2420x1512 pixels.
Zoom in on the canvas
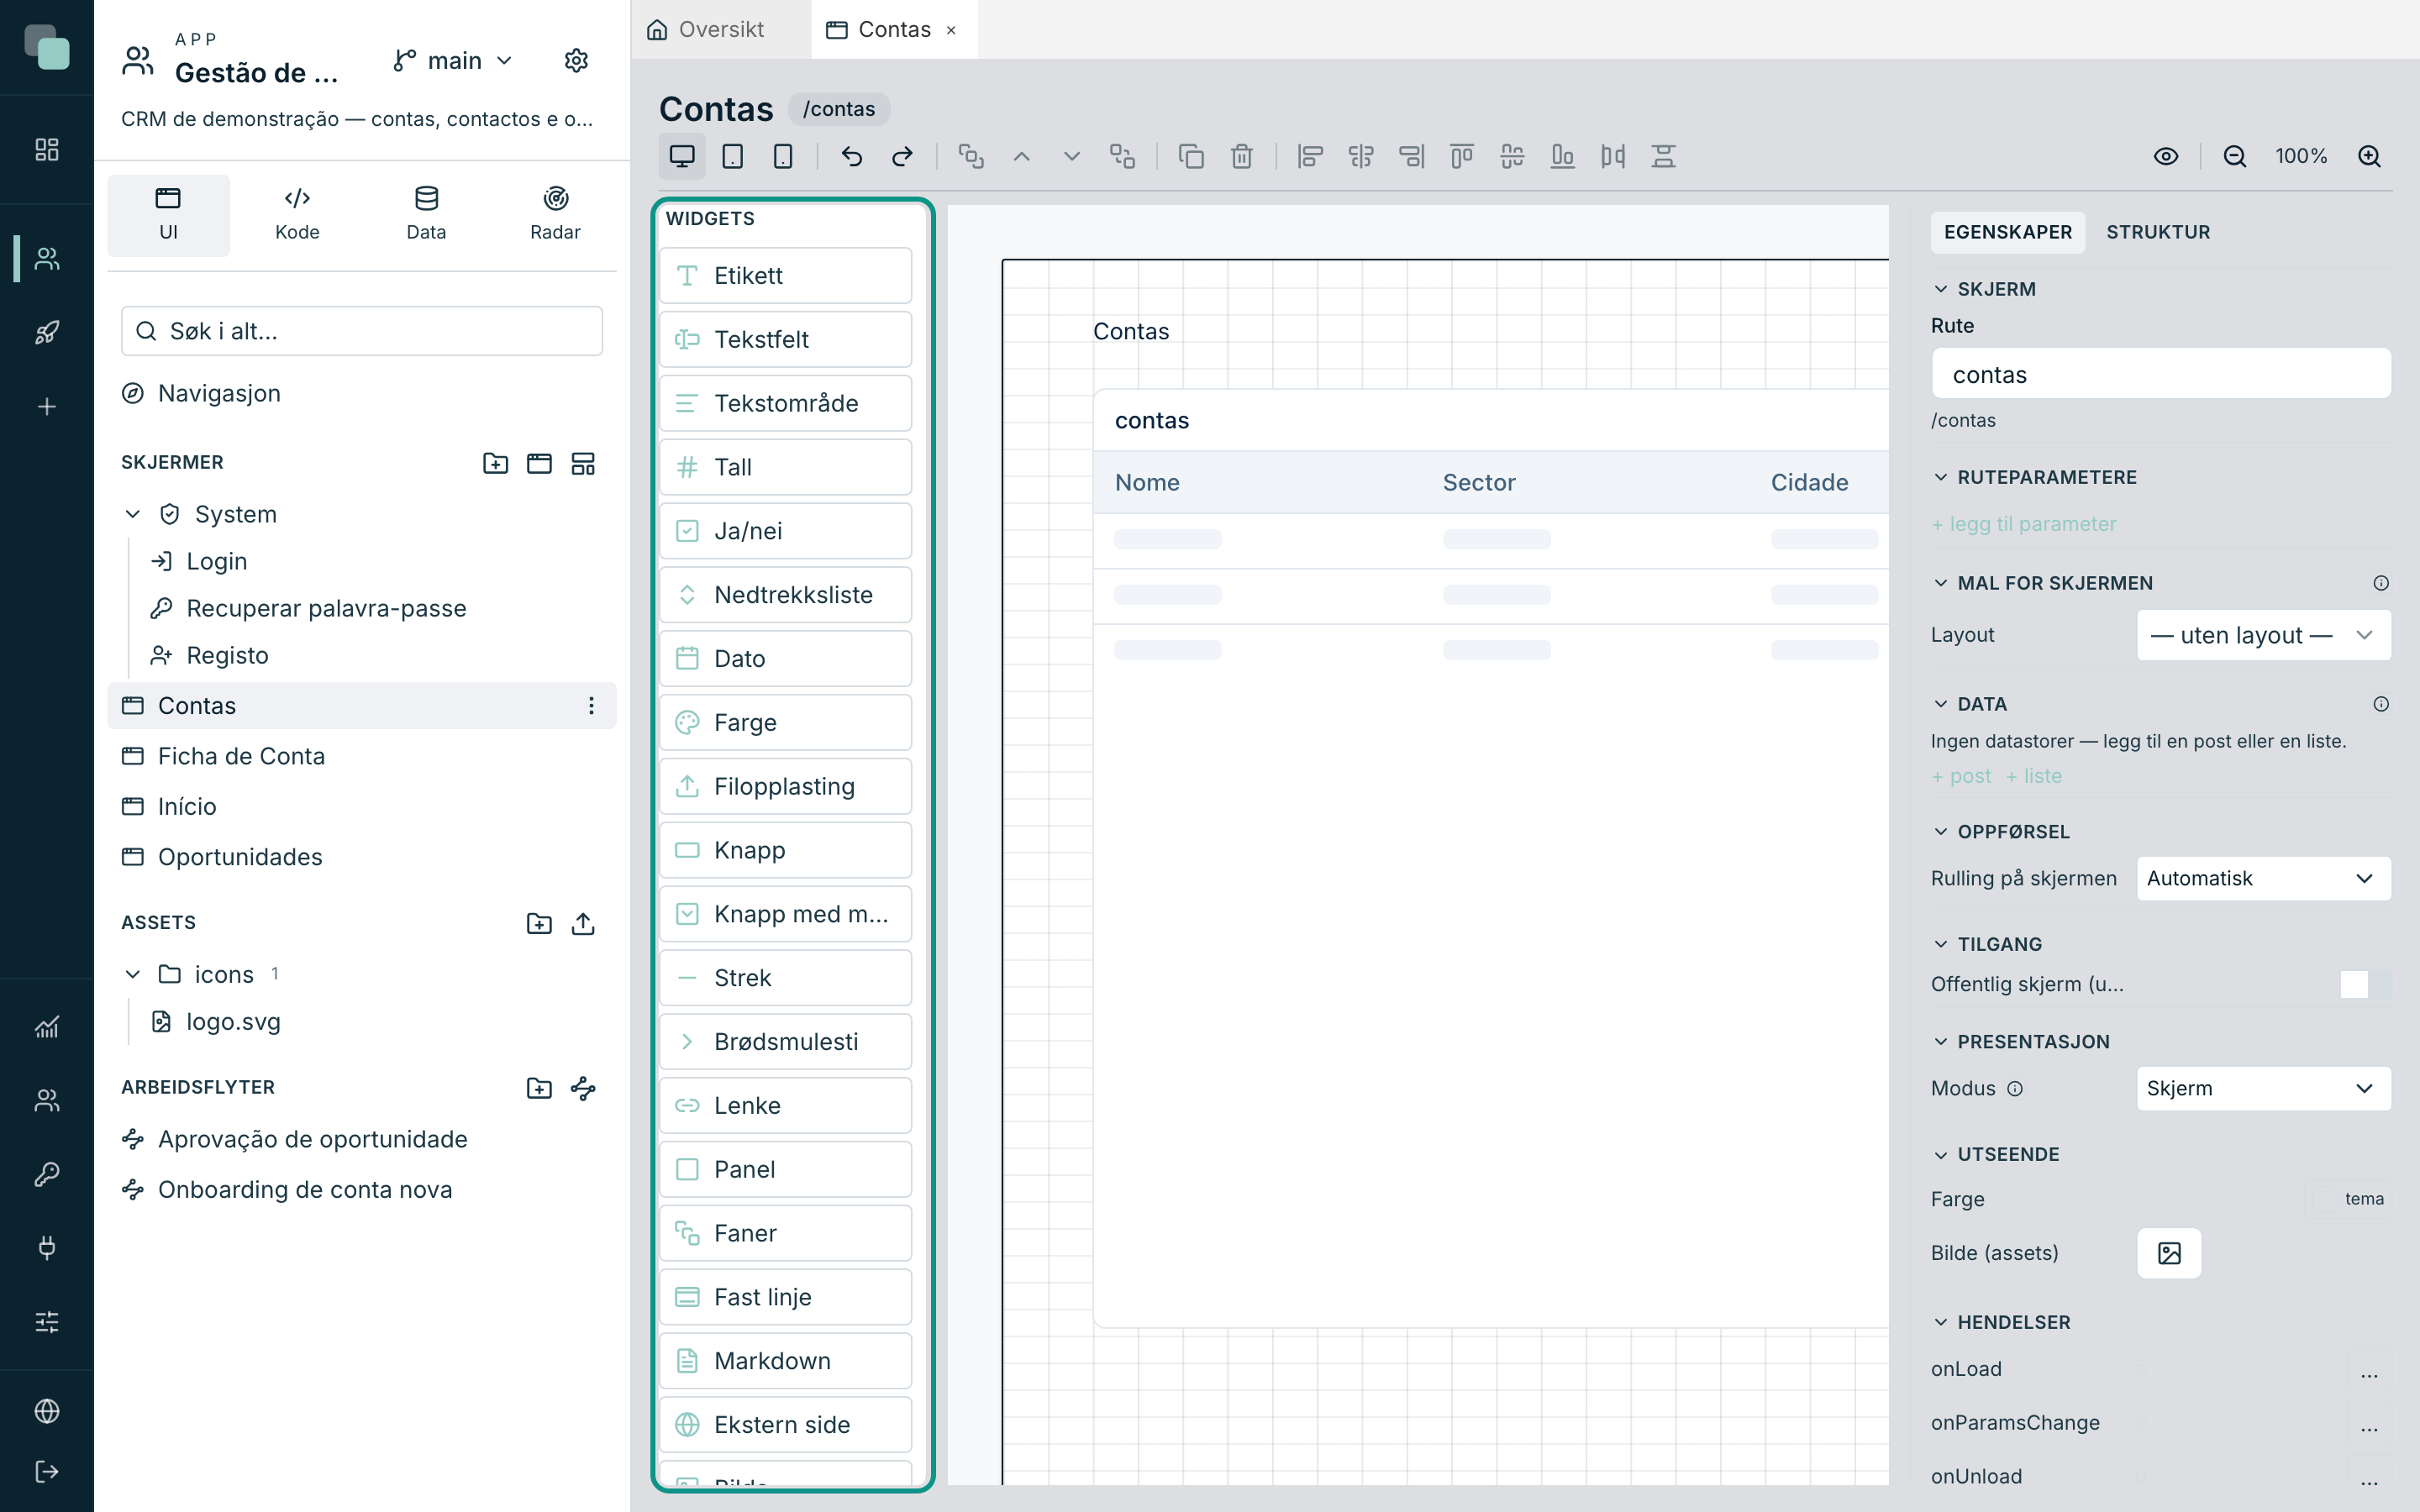2369,156
